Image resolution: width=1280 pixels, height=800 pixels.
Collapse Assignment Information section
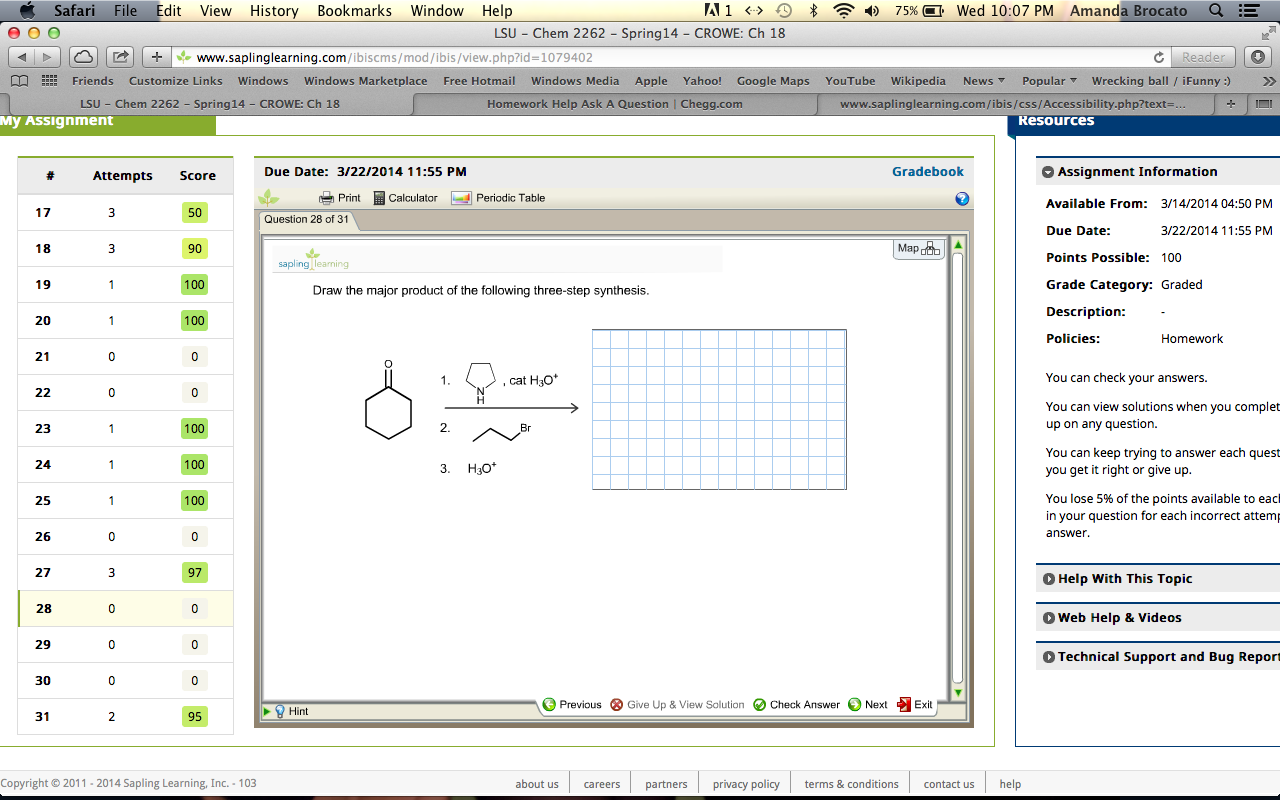point(1049,172)
